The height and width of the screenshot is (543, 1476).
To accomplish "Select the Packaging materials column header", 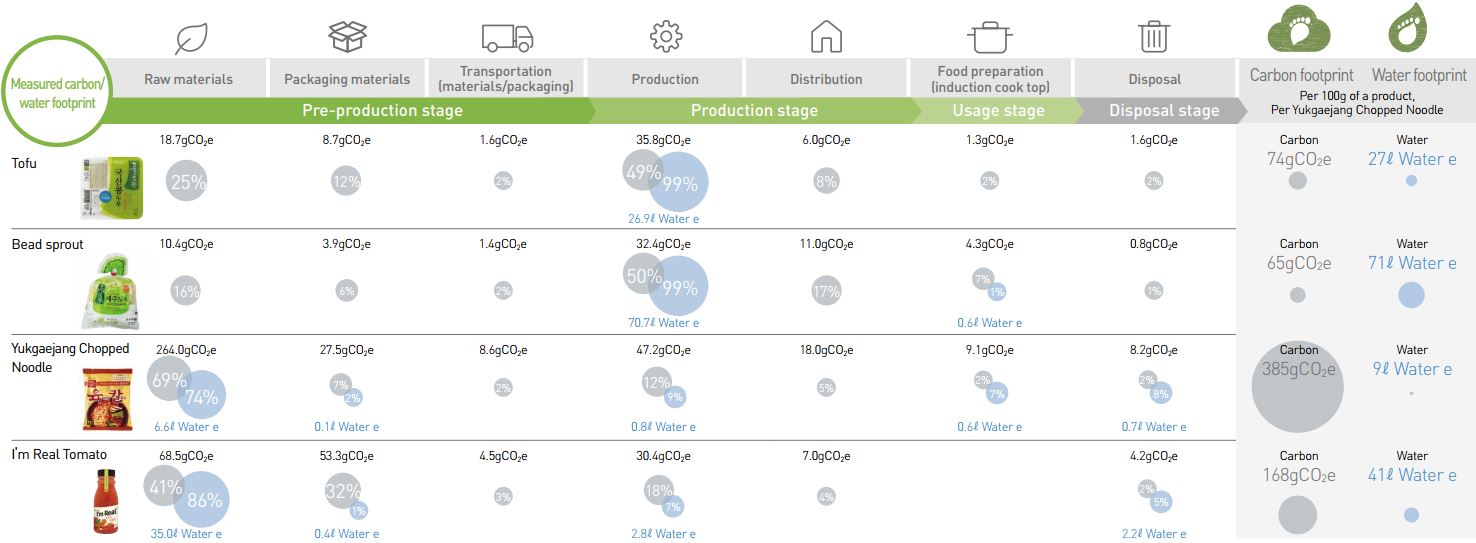I will coord(347,79).
